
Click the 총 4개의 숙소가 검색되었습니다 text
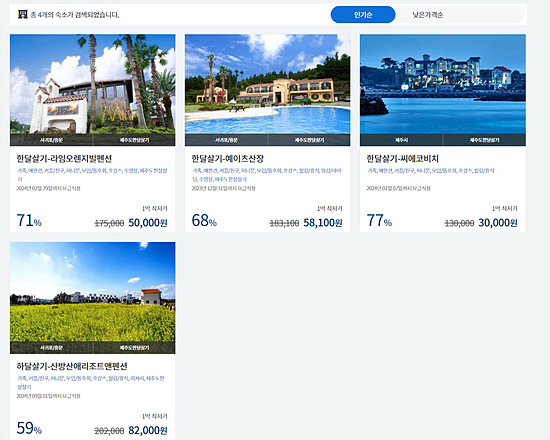(x=75, y=15)
